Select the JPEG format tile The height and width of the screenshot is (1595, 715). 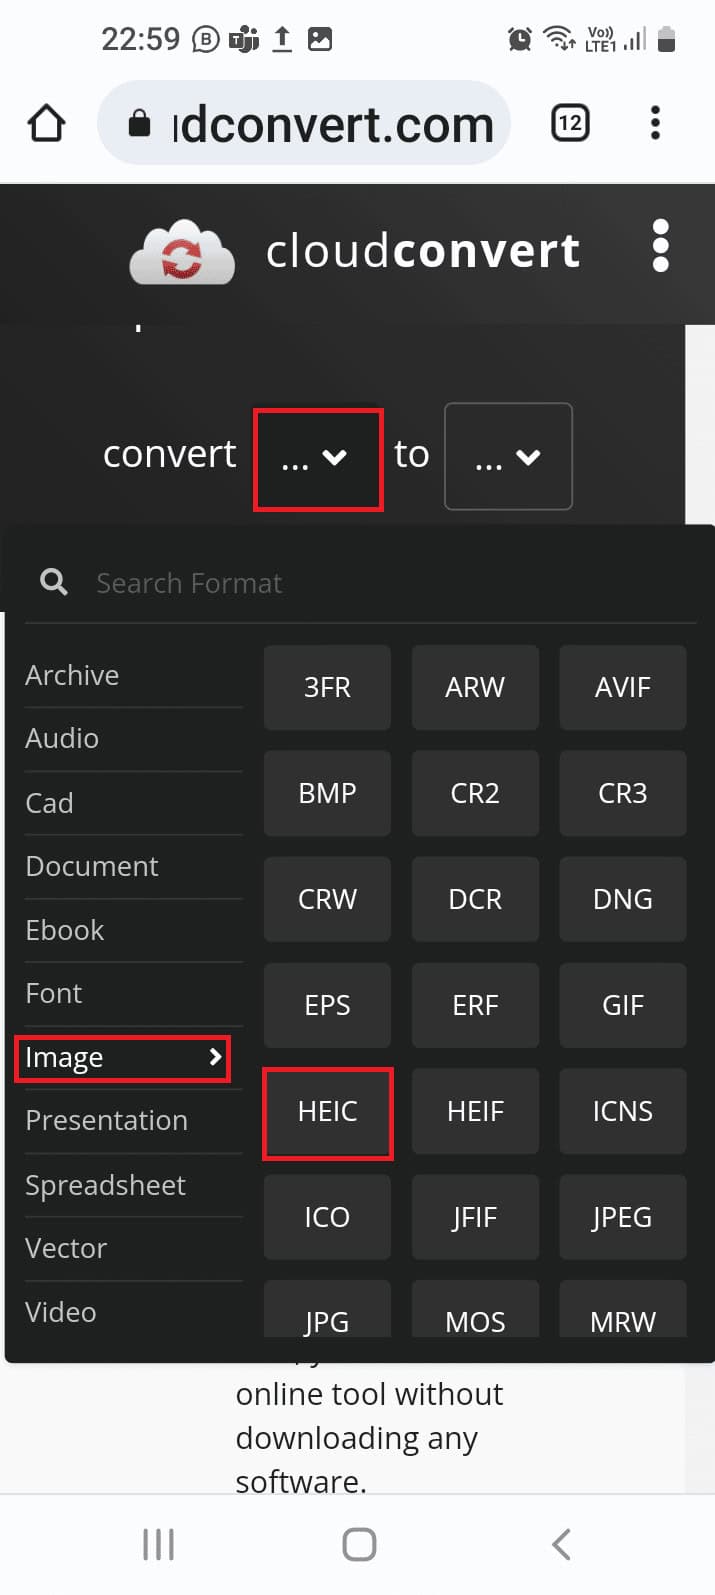click(622, 1217)
